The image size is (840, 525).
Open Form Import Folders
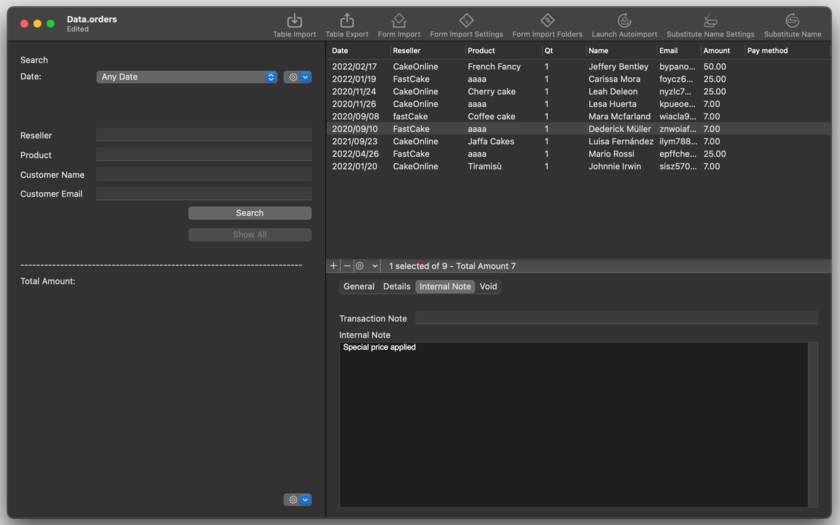click(x=547, y=26)
